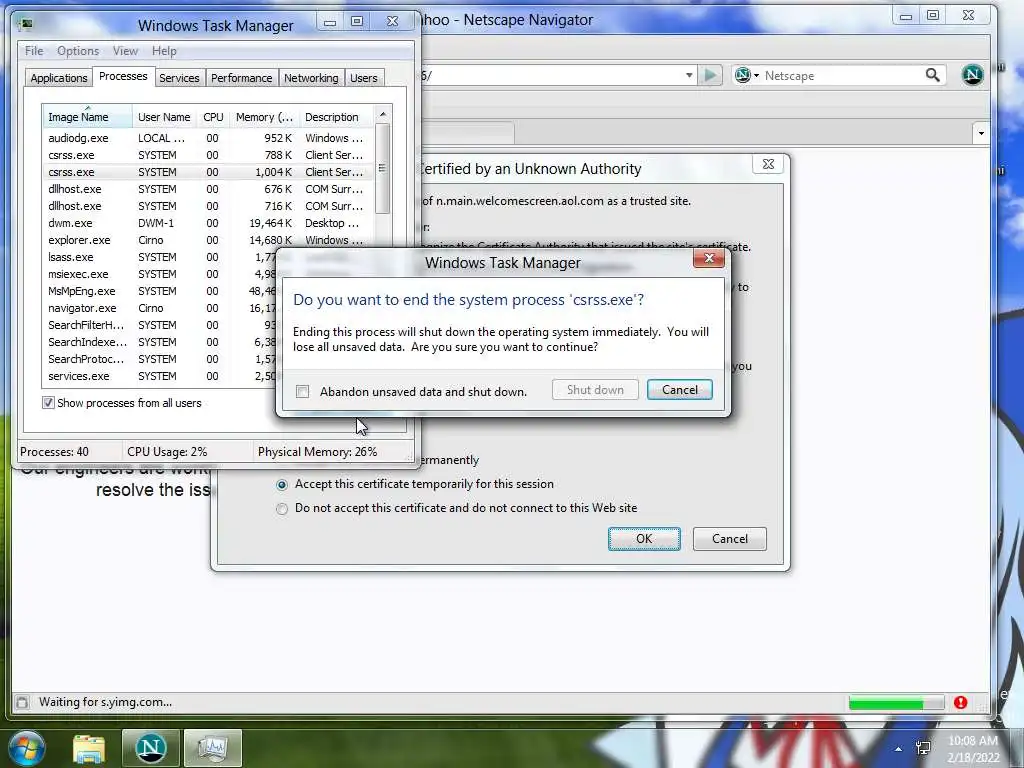Click the disabled Shut down button
The width and height of the screenshot is (1024, 768).
pos(595,390)
